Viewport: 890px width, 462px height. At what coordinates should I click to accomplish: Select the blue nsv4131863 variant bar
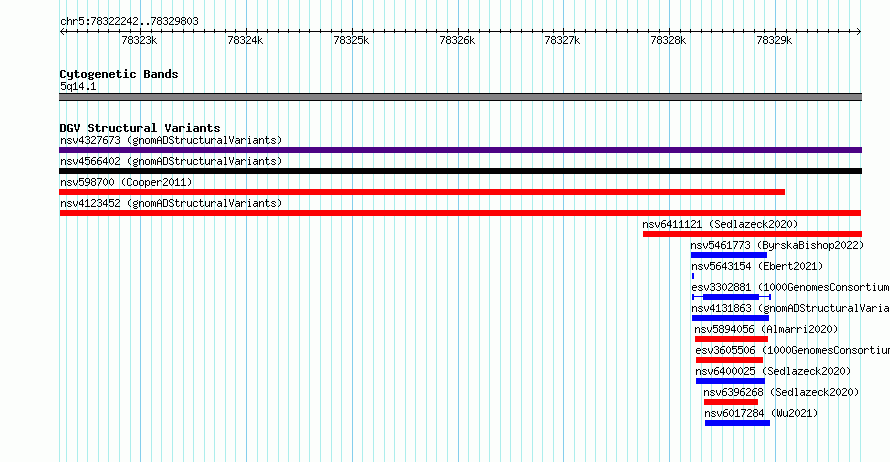point(730,318)
